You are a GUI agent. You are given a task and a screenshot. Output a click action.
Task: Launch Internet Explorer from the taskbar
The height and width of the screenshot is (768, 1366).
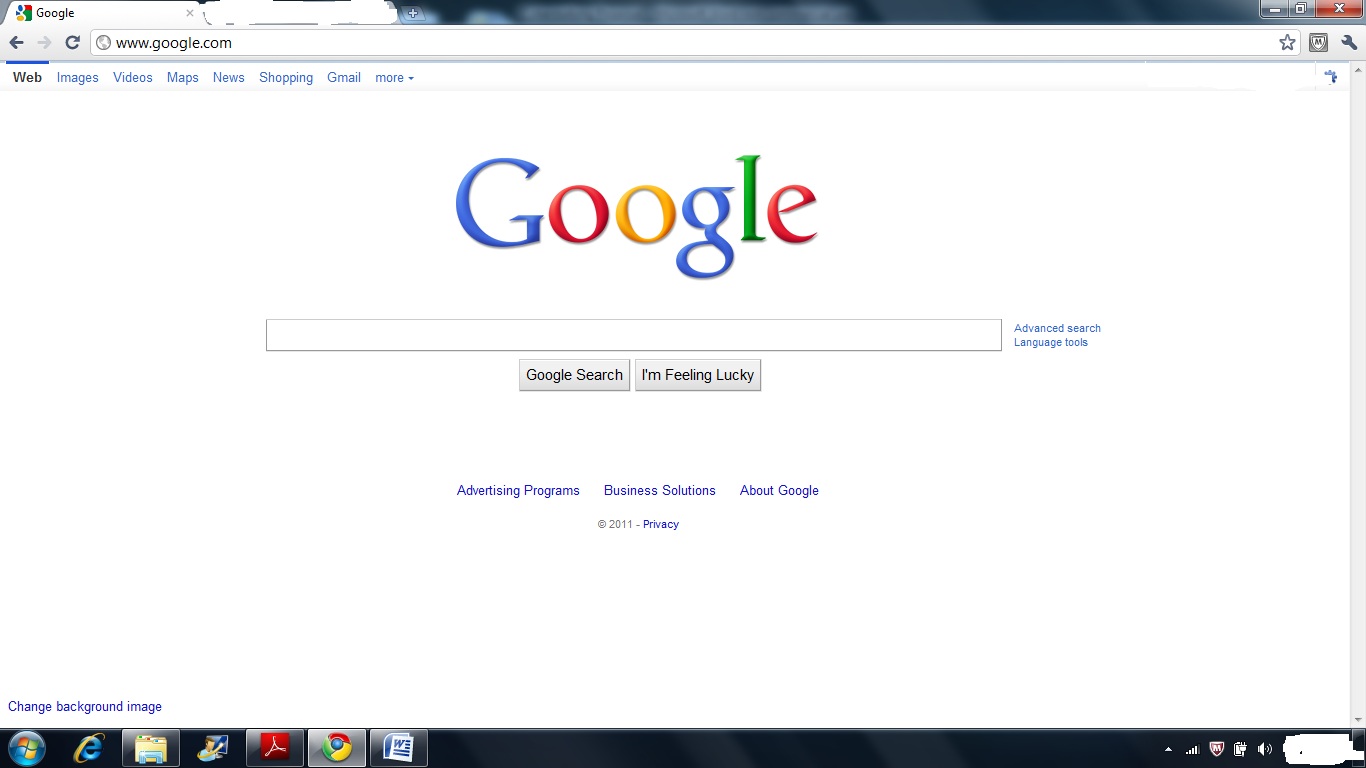tap(89, 748)
